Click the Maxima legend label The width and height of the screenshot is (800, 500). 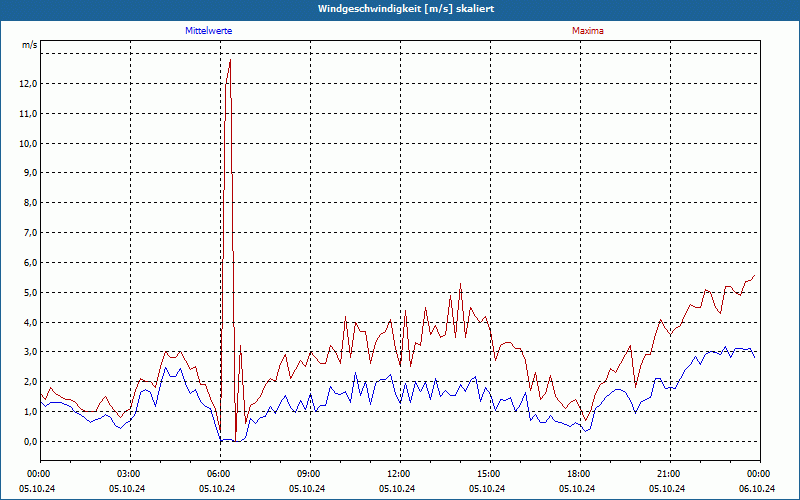[587, 31]
